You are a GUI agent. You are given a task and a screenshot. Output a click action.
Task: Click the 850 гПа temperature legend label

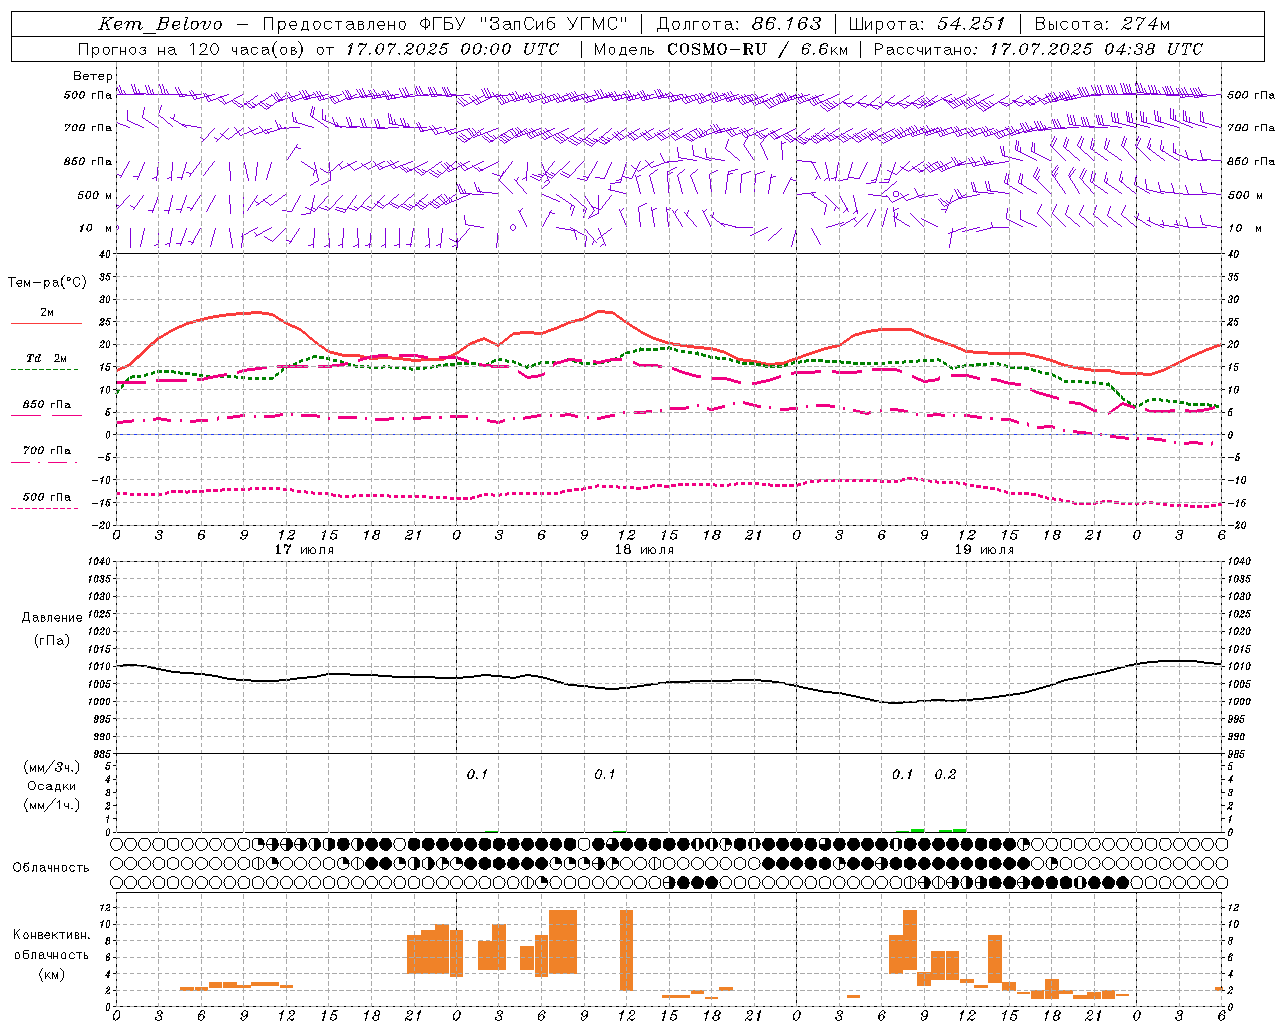[47, 405]
